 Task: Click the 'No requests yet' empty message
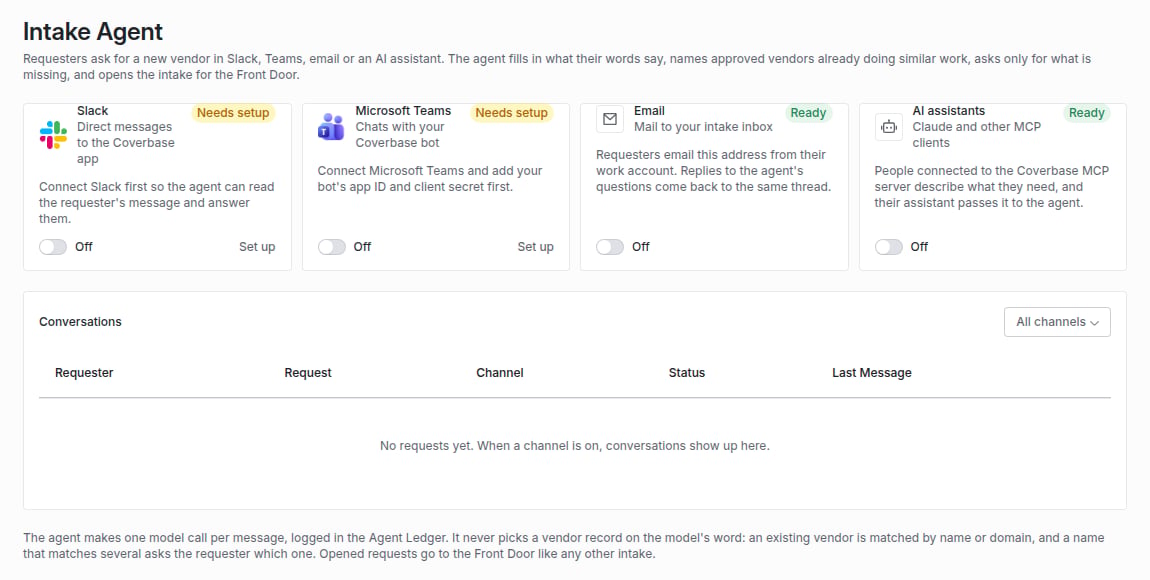pos(575,446)
